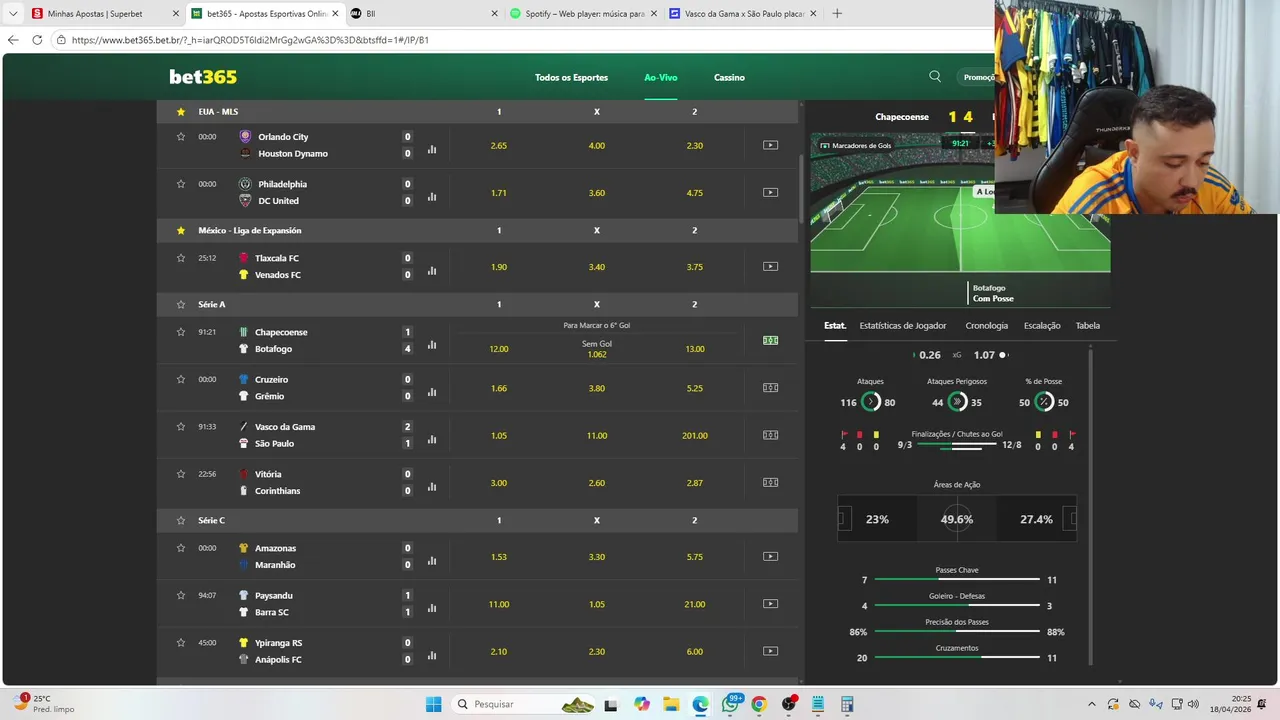The height and width of the screenshot is (720, 1280).
Task: Go back using browser back arrow
Action: click(x=13, y=40)
